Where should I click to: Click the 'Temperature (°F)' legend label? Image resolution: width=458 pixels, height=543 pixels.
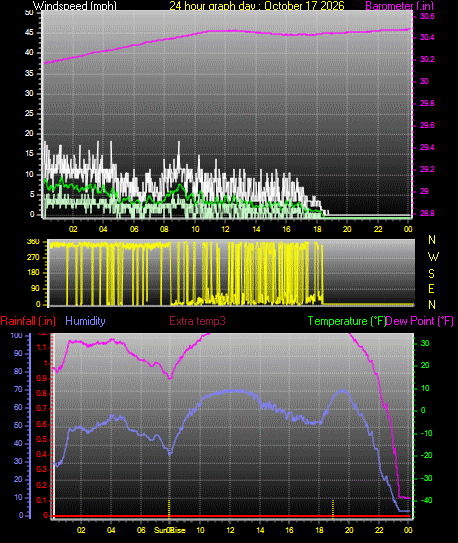point(347,321)
